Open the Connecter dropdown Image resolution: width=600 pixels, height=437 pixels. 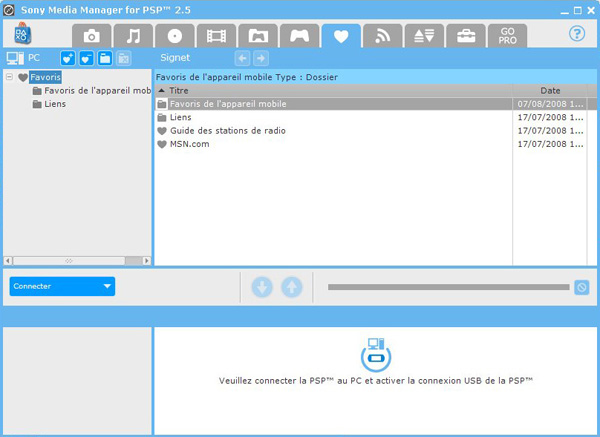click(x=62, y=286)
